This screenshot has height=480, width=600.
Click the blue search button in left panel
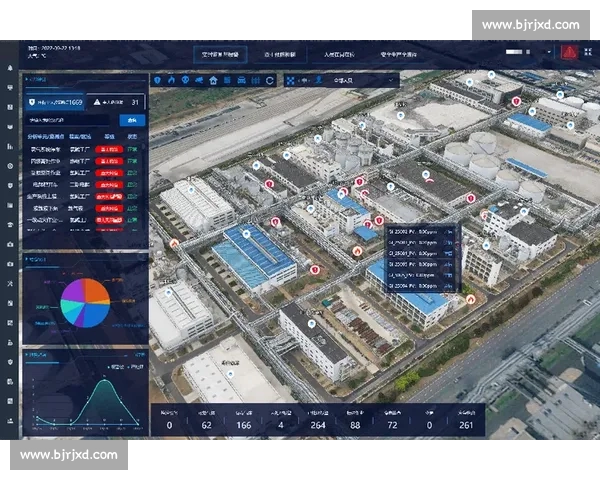pyautogui.click(x=130, y=120)
